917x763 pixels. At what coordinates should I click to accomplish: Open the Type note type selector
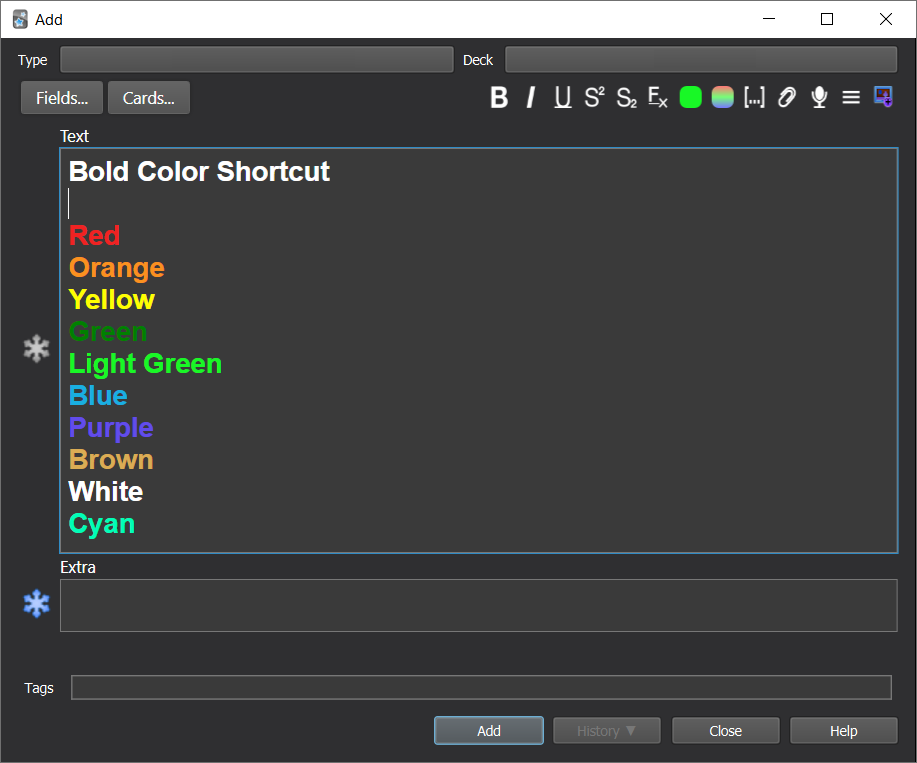(257, 60)
